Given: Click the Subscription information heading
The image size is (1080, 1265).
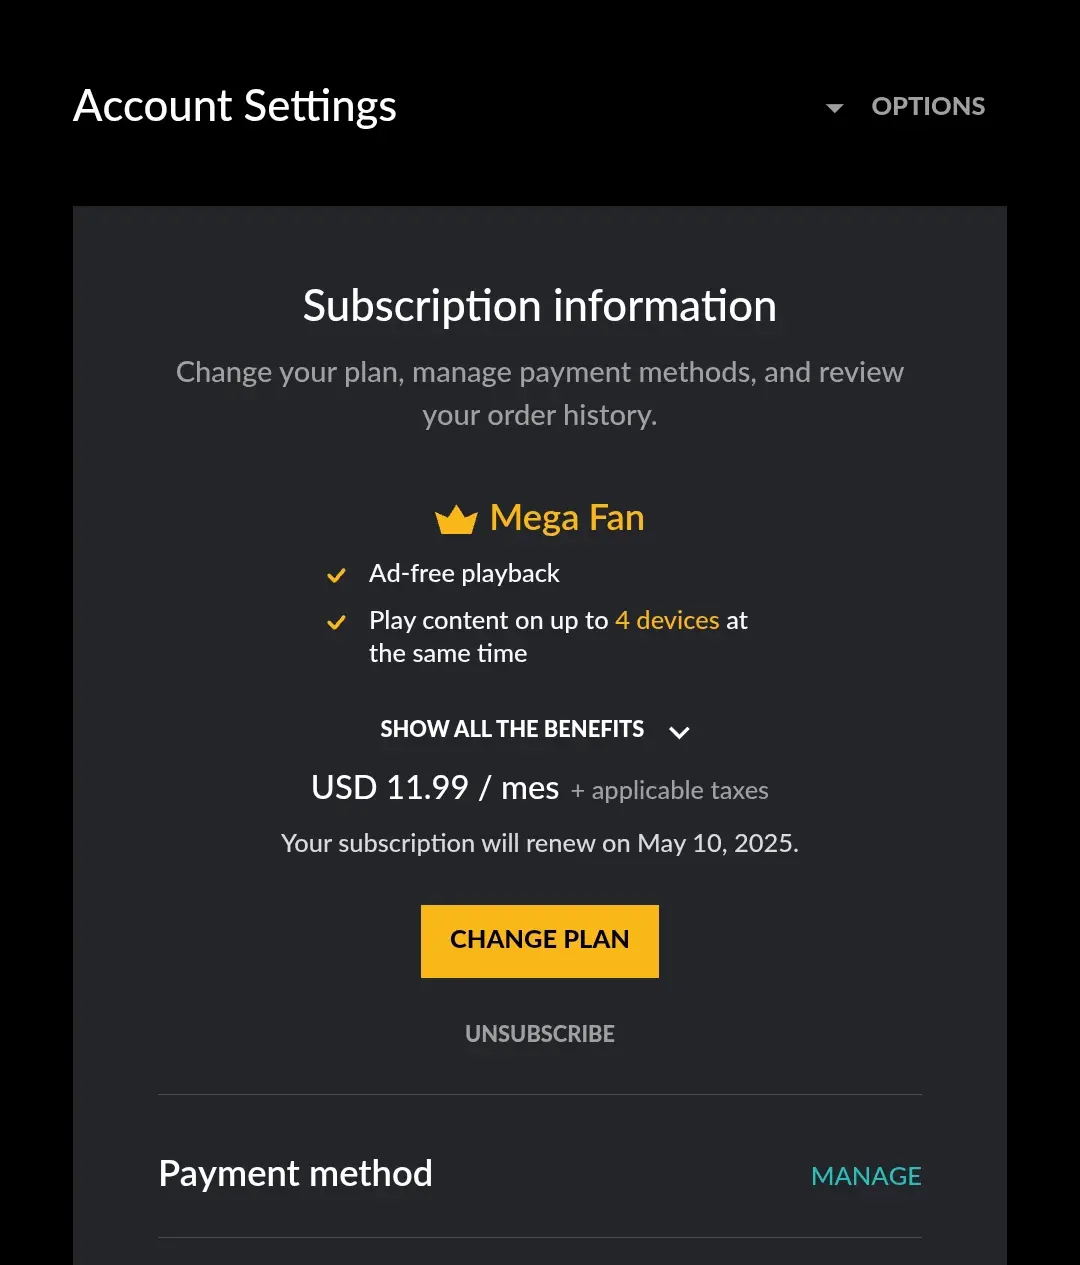Looking at the screenshot, I should tap(540, 306).
